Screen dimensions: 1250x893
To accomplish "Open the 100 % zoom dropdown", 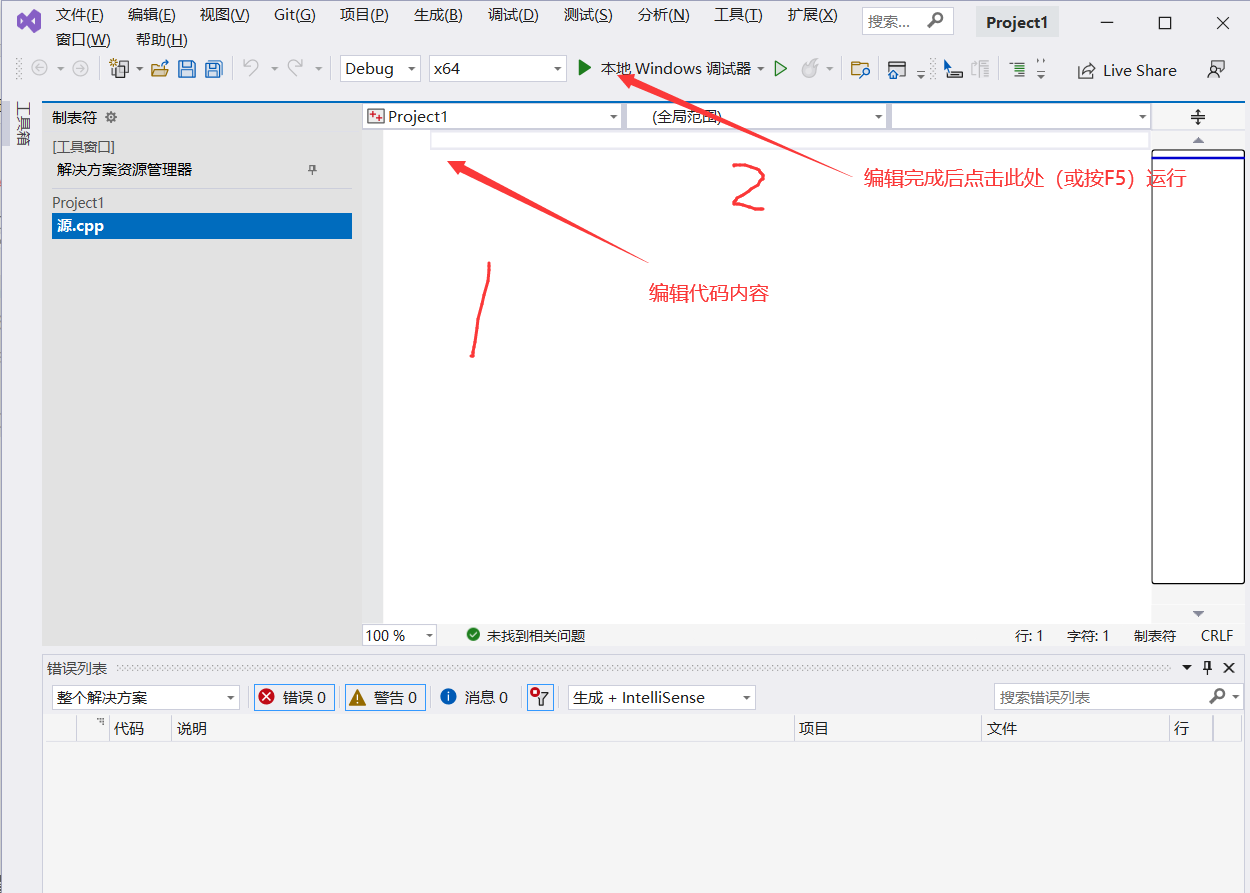I will (x=400, y=635).
